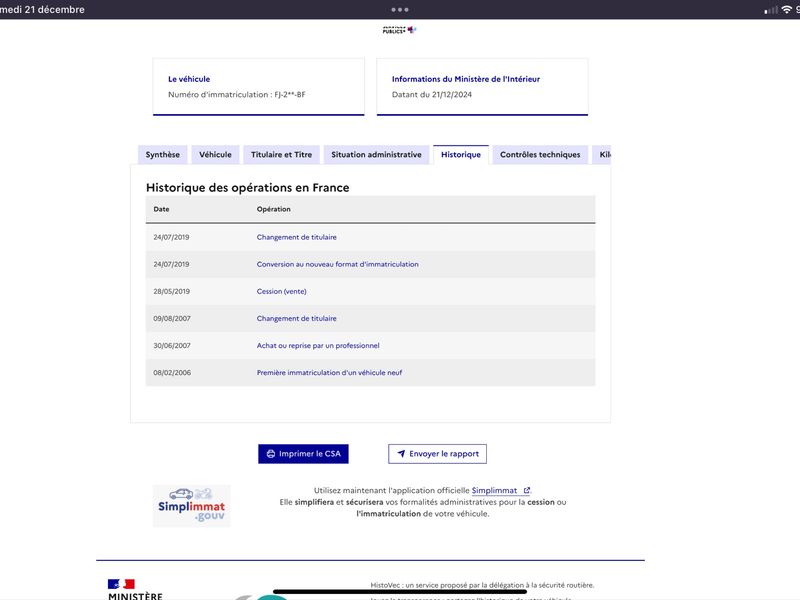Switch to the Véhicule tab

pyautogui.click(x=215, y=155)
